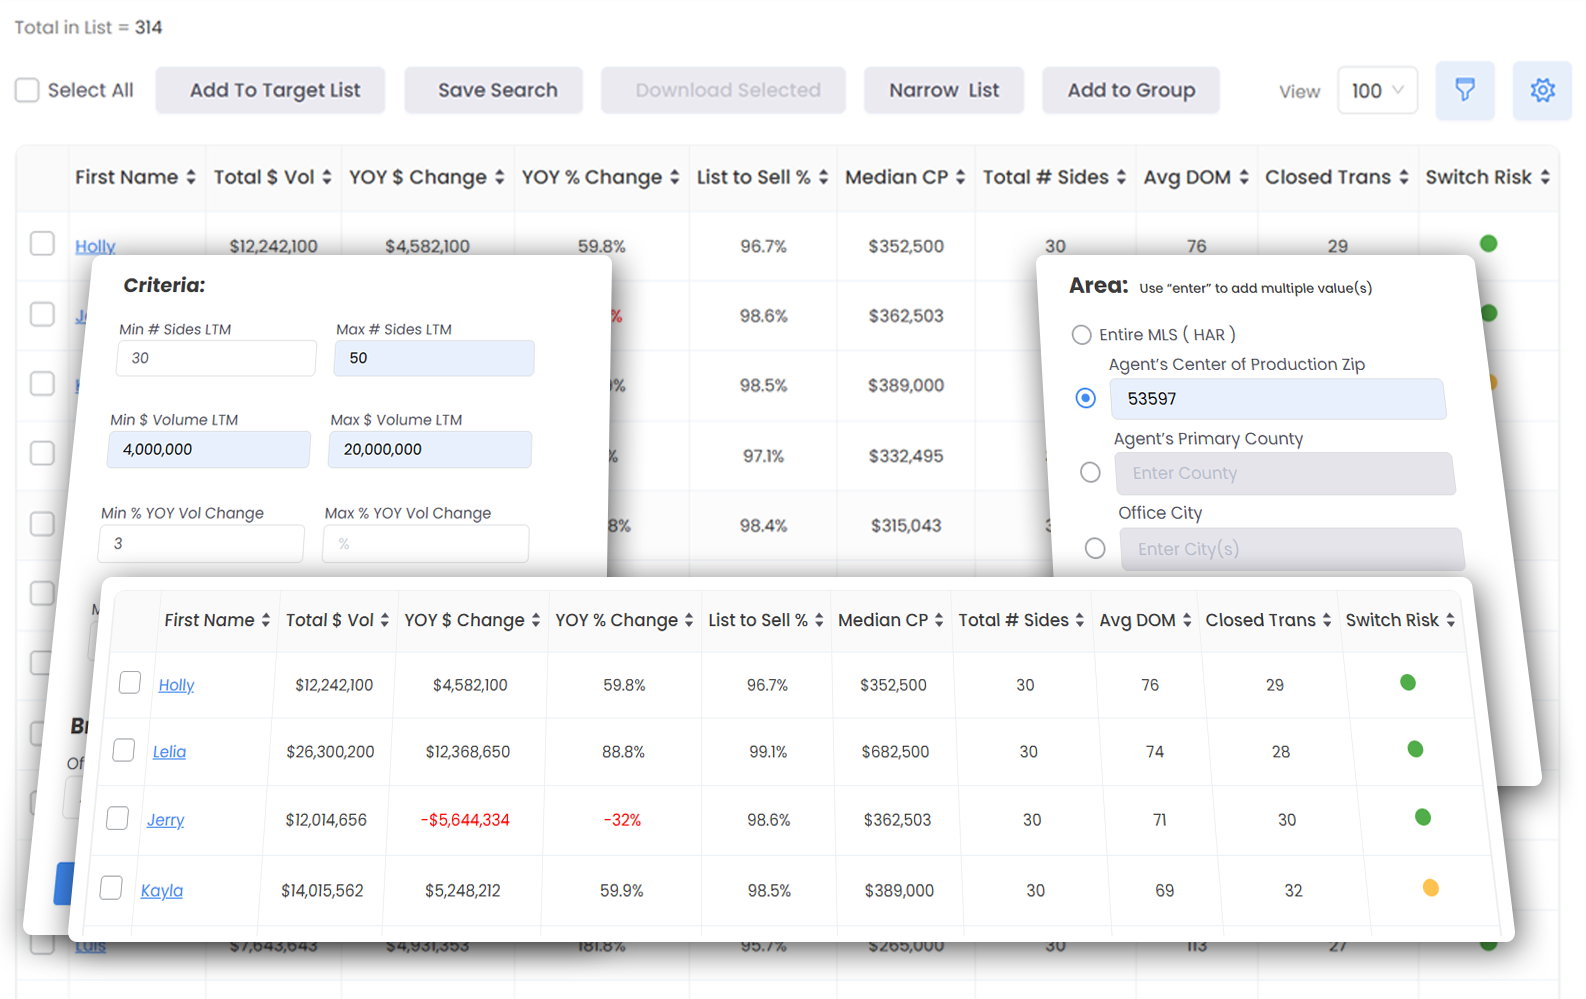Sort by Total $ Vol in top table

click(x=326, y=178)
